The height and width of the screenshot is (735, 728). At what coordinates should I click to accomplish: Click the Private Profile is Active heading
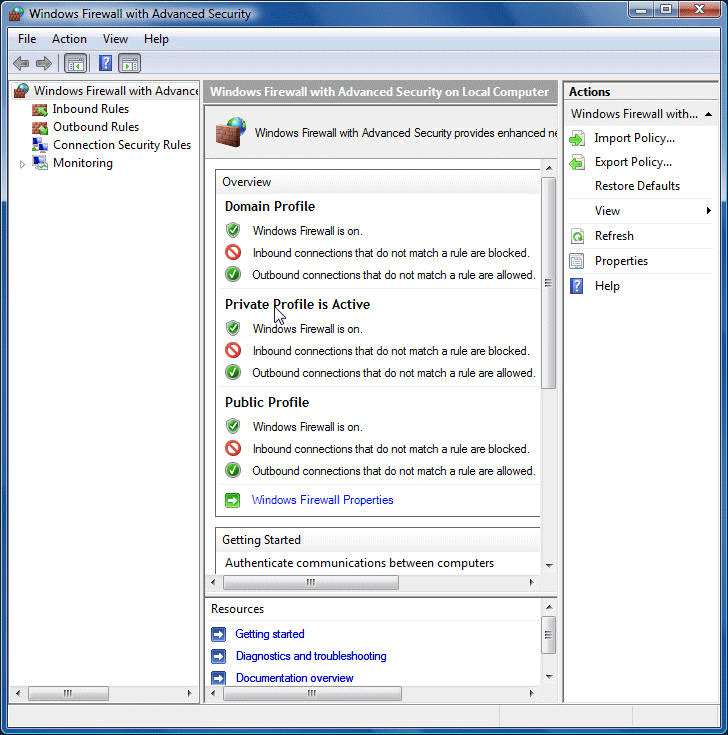297,305
